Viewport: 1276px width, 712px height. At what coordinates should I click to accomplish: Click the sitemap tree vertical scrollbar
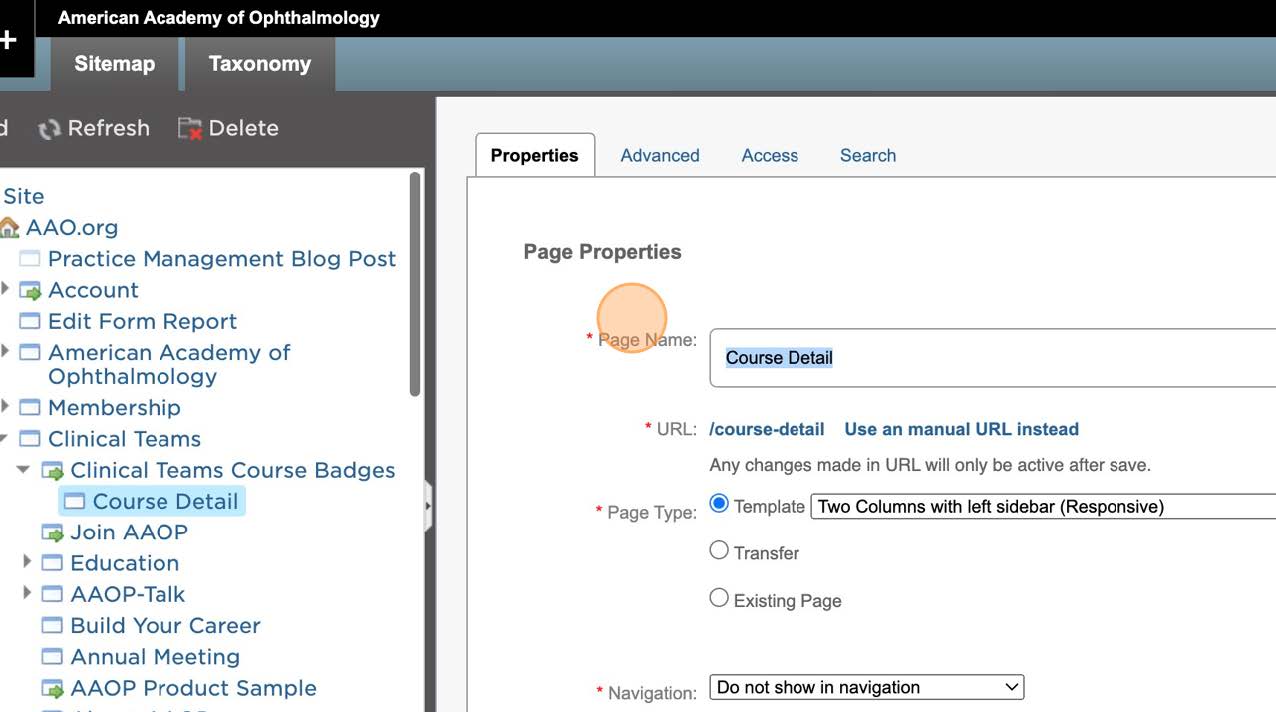415,285
